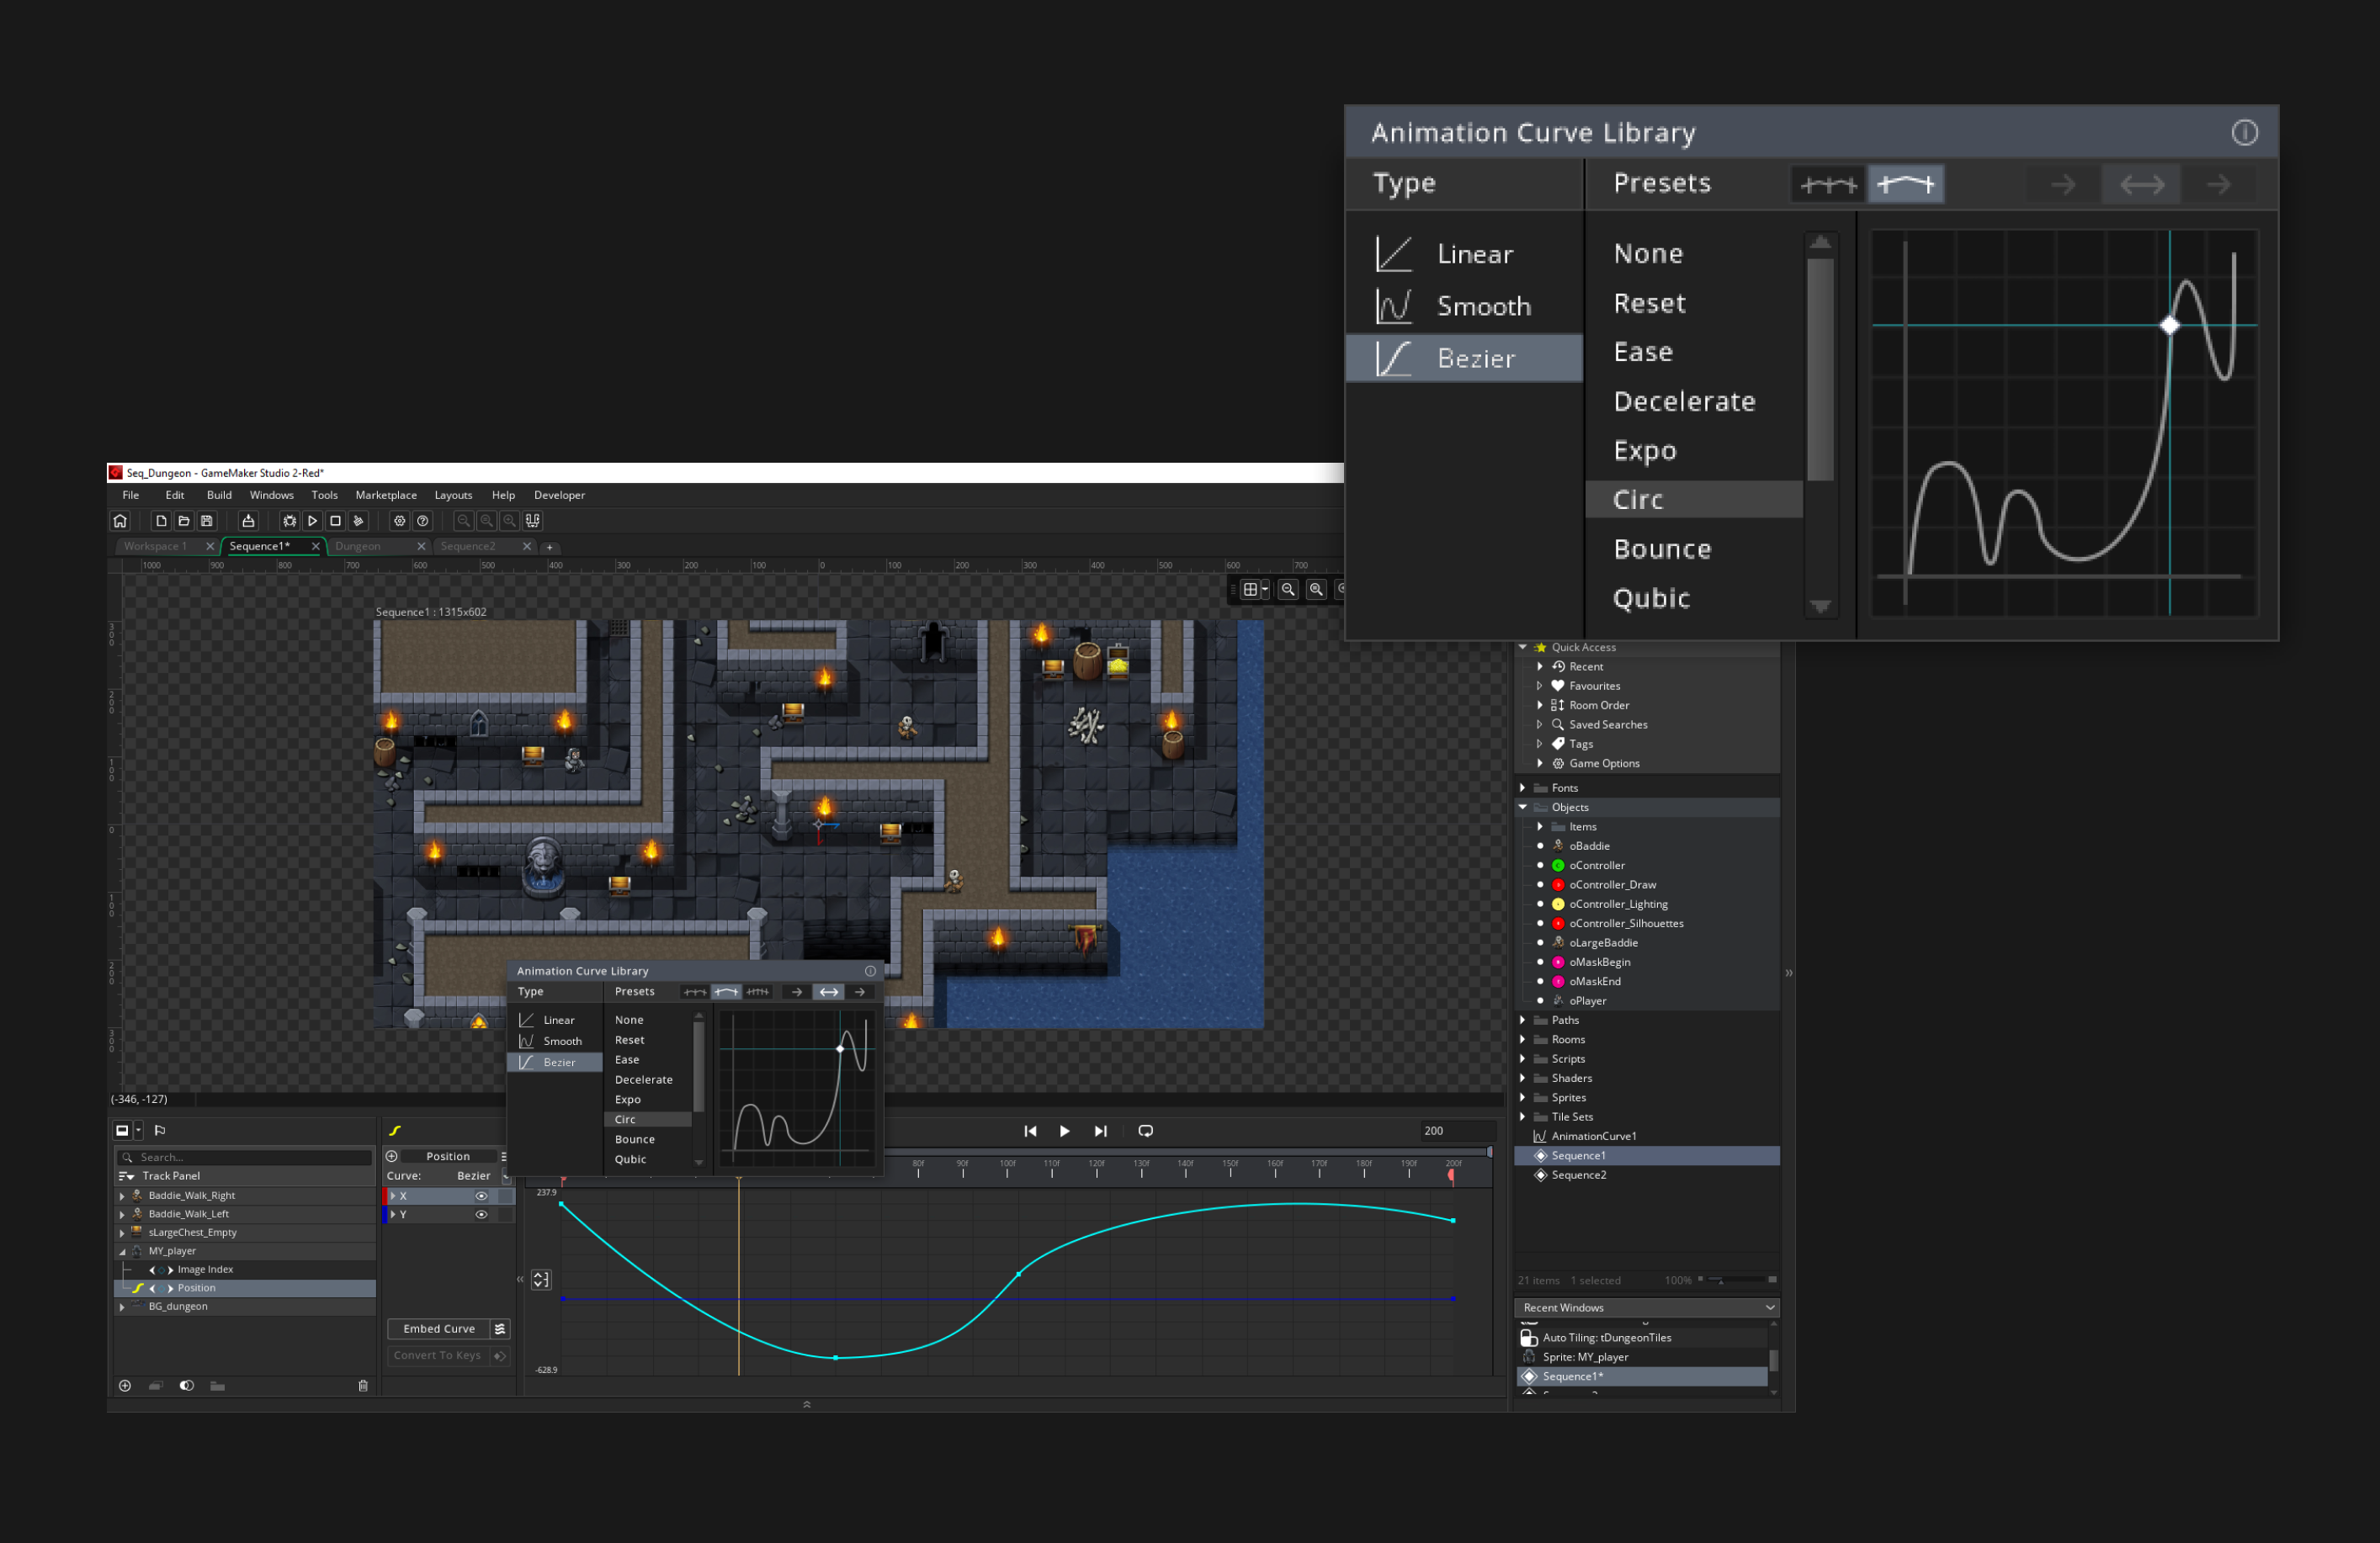This screenshot has width=2380, height=1543.
Task: Click add track plus icon at panel bottom
Action: click(125, 1386)
